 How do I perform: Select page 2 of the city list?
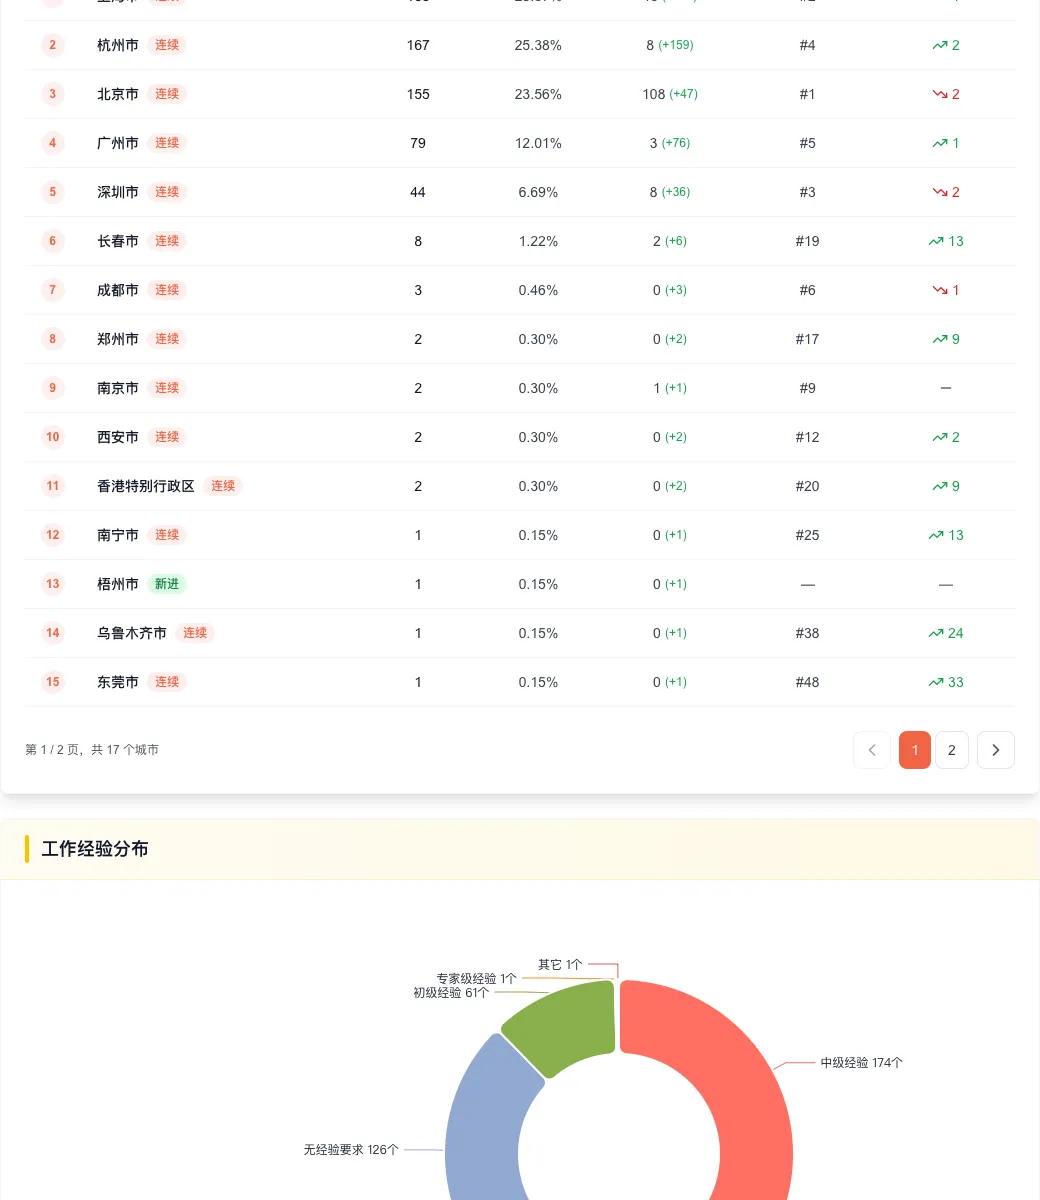[952, 750]
